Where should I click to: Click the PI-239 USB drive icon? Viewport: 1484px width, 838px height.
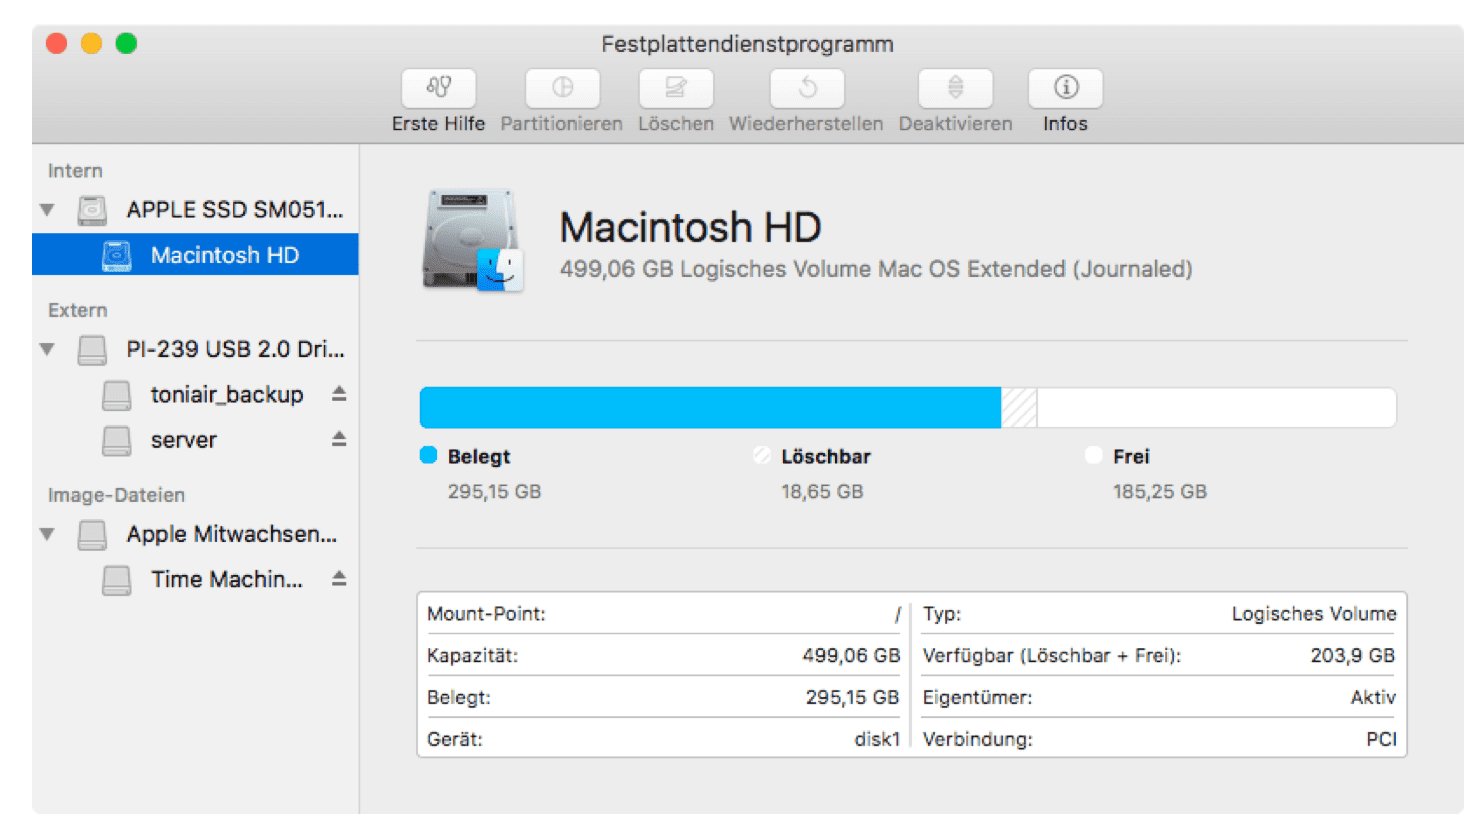point(92,350)
